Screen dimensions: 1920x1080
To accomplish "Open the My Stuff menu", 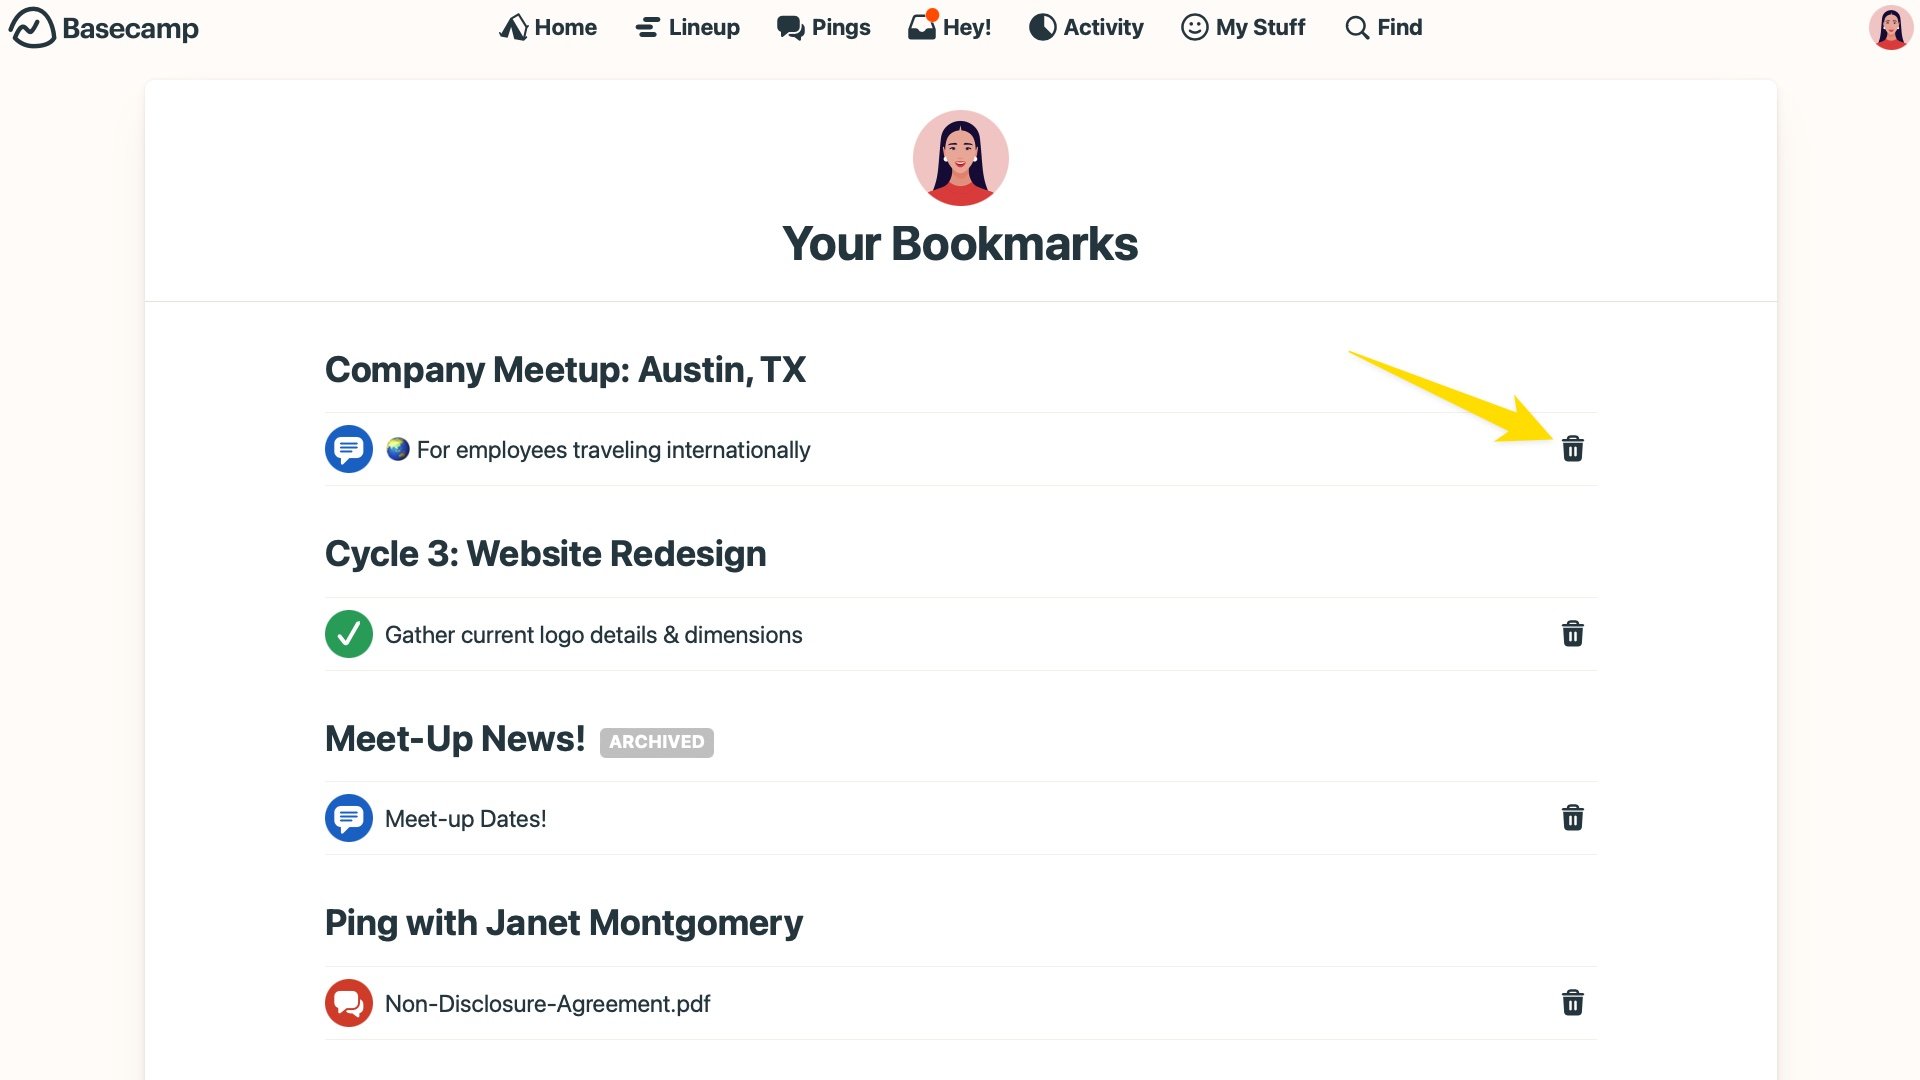I will [1243, 28].
